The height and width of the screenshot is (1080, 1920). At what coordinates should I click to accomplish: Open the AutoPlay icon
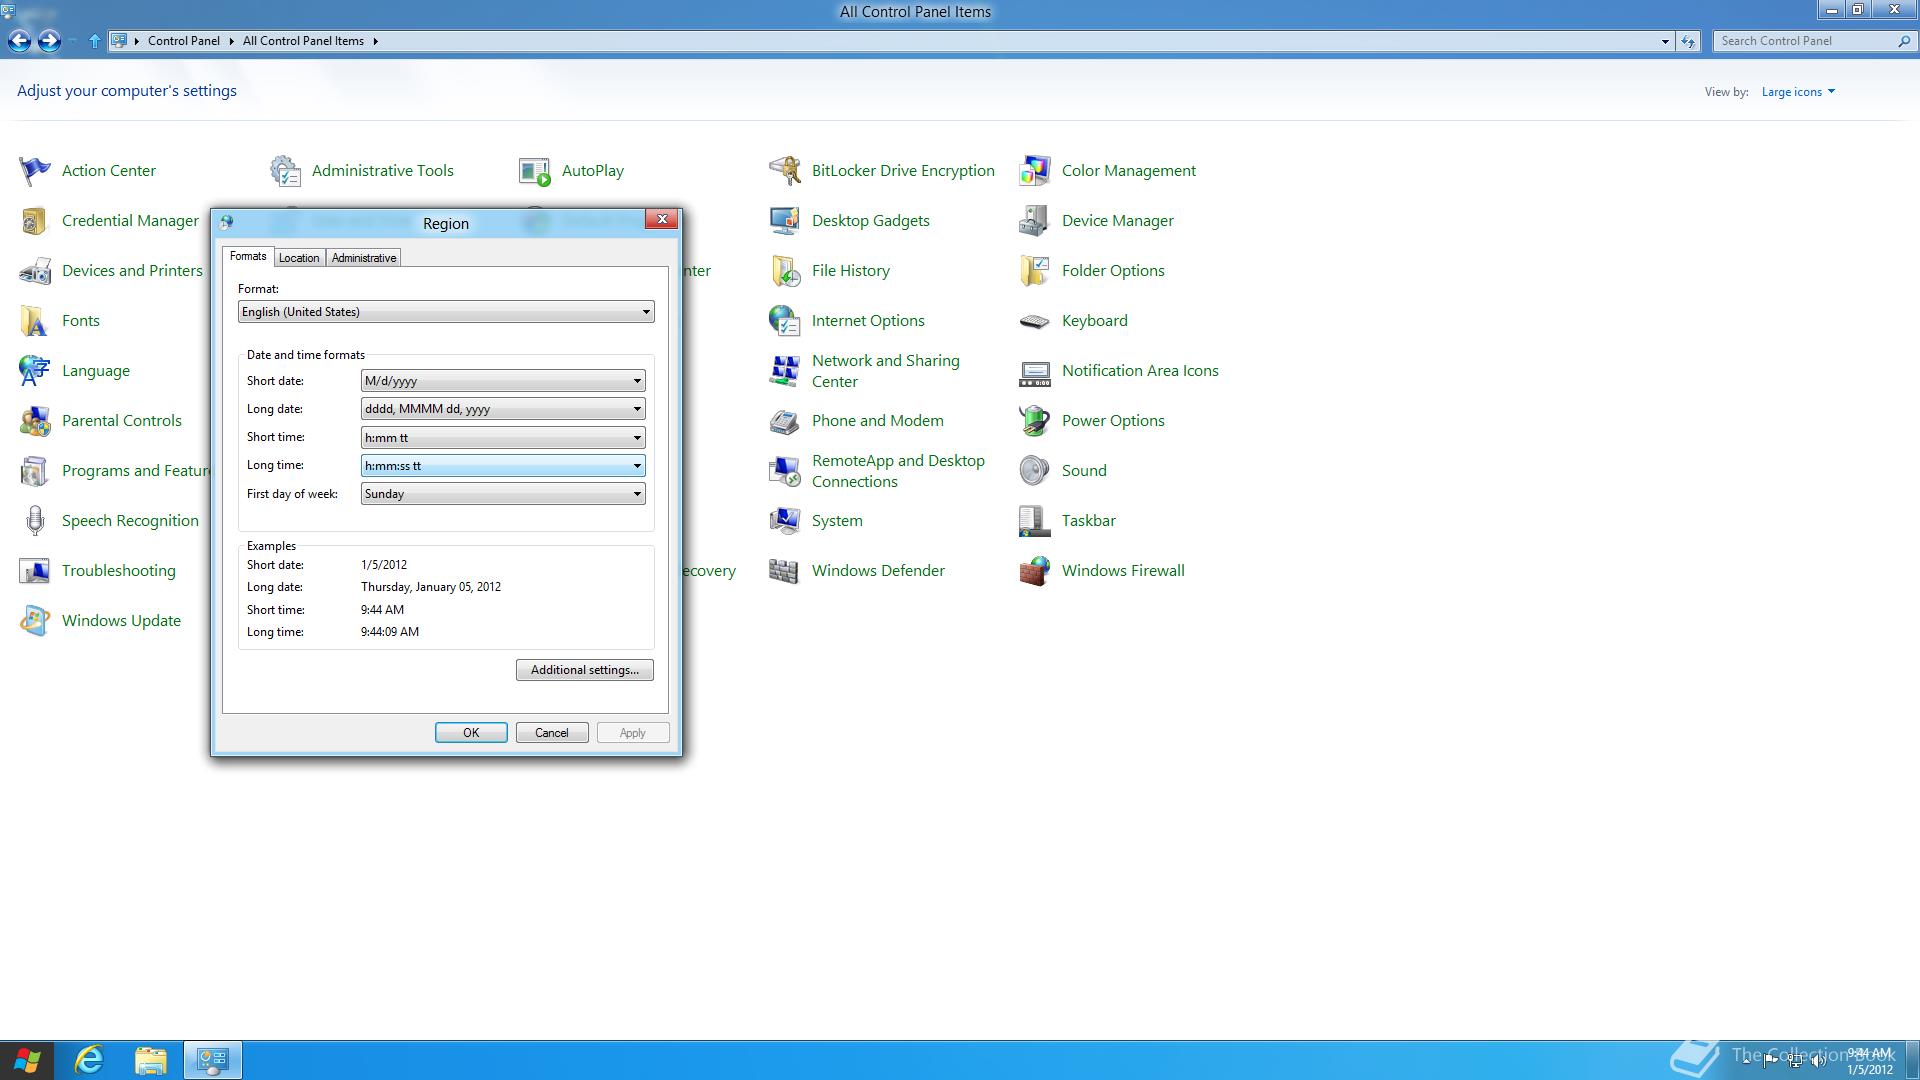pyautogui.click(x=535, y=171)
